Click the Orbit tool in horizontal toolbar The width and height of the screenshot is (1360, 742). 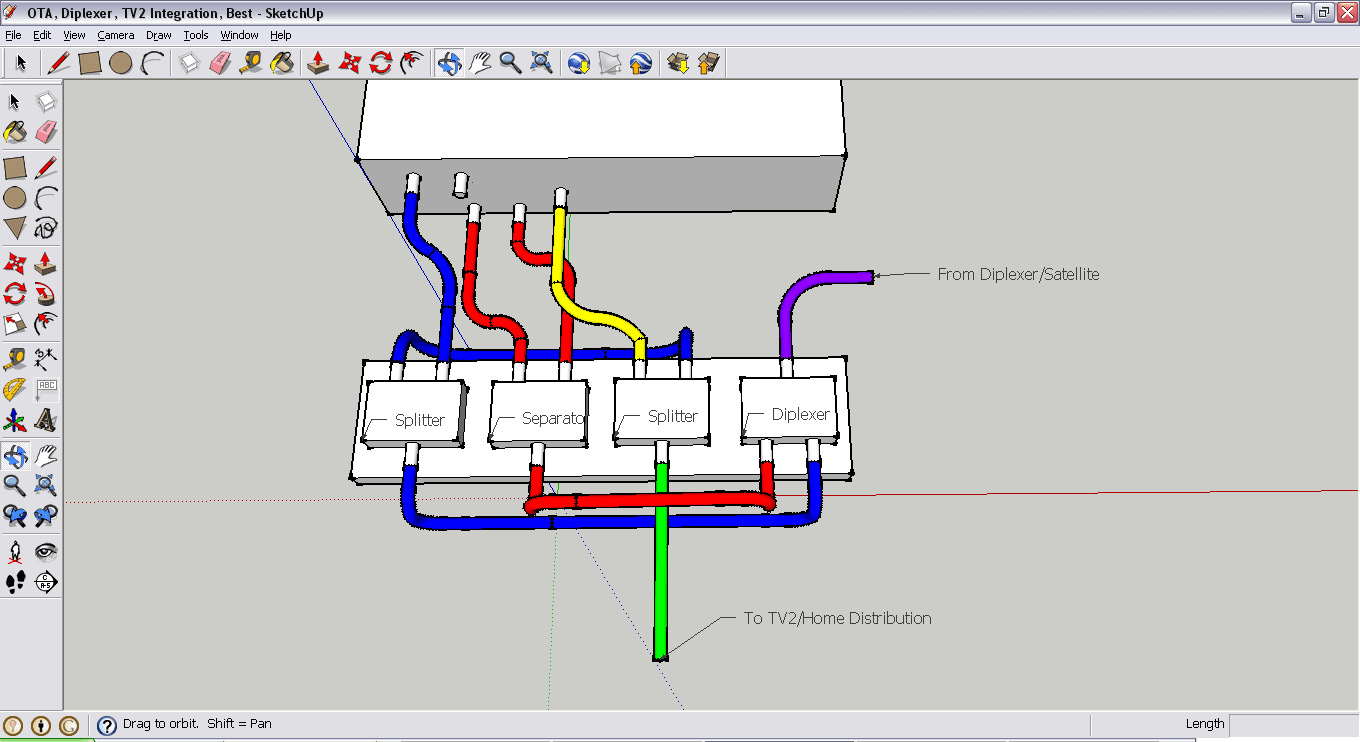pos(449,63)
